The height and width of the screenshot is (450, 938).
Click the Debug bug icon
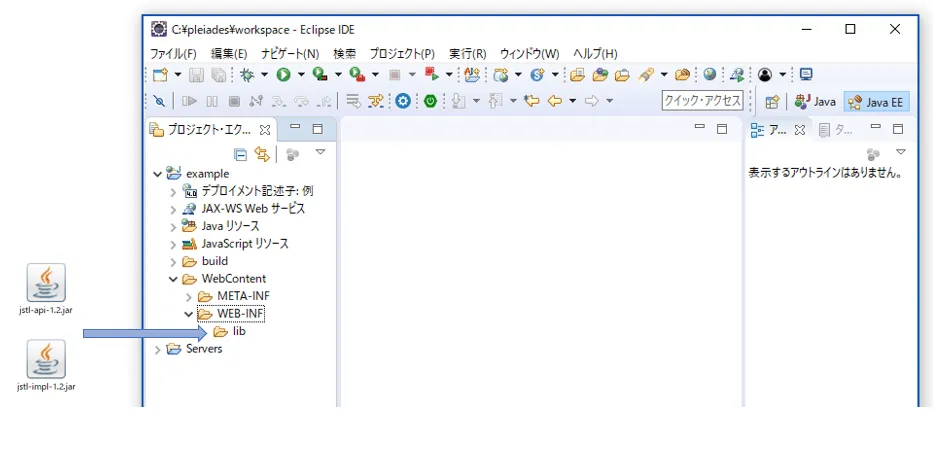[246, 75]
